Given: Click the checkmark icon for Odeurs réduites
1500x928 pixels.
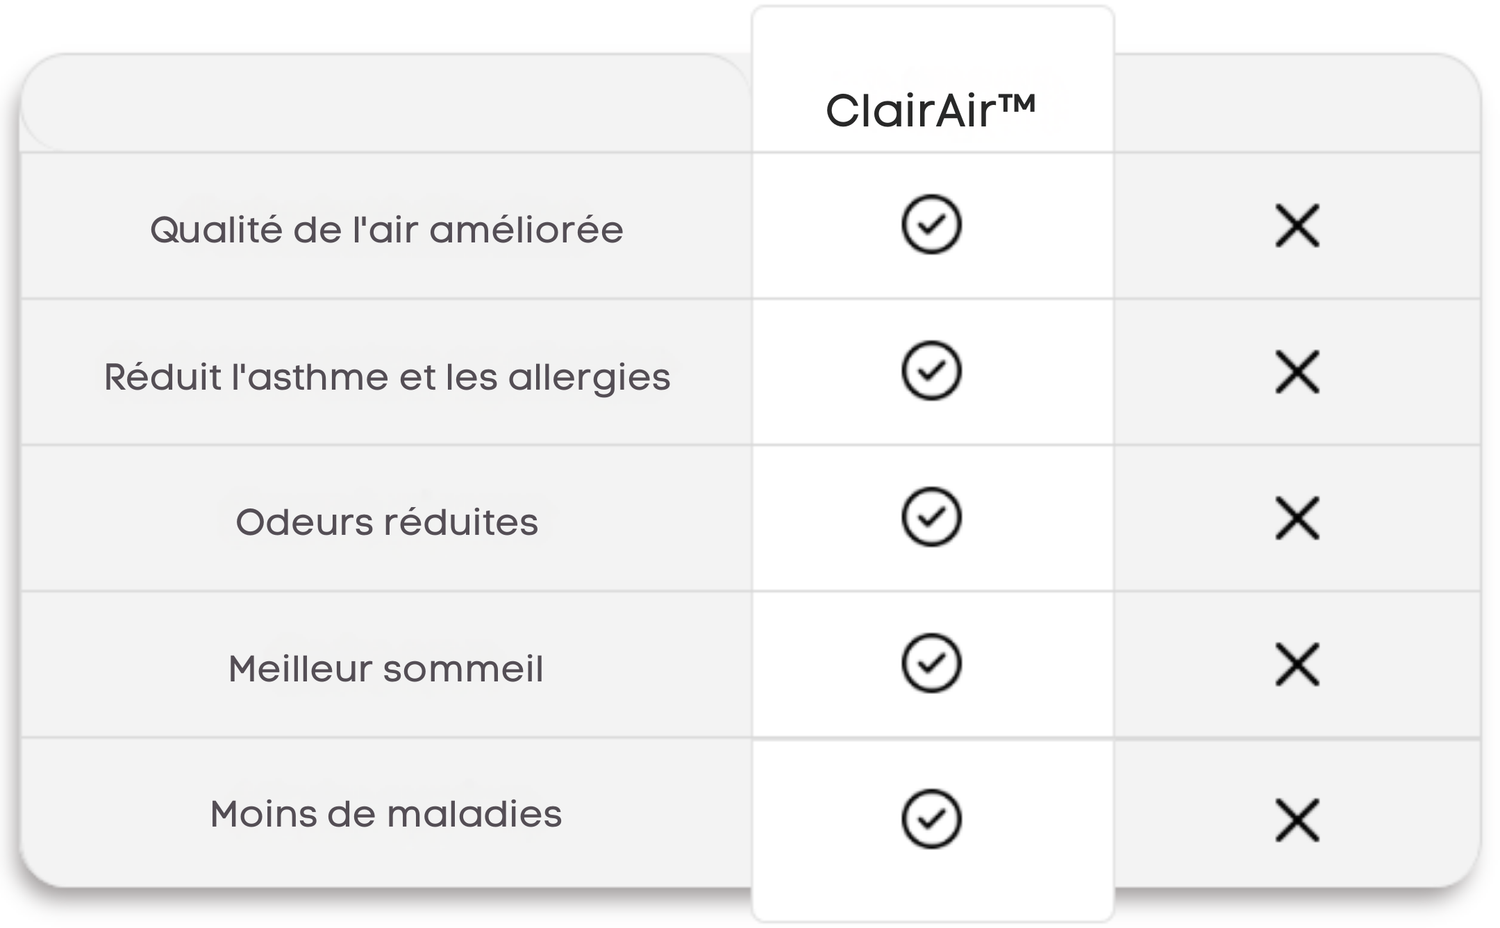Looking at the screenshot, I should click(x=931, y=517).
